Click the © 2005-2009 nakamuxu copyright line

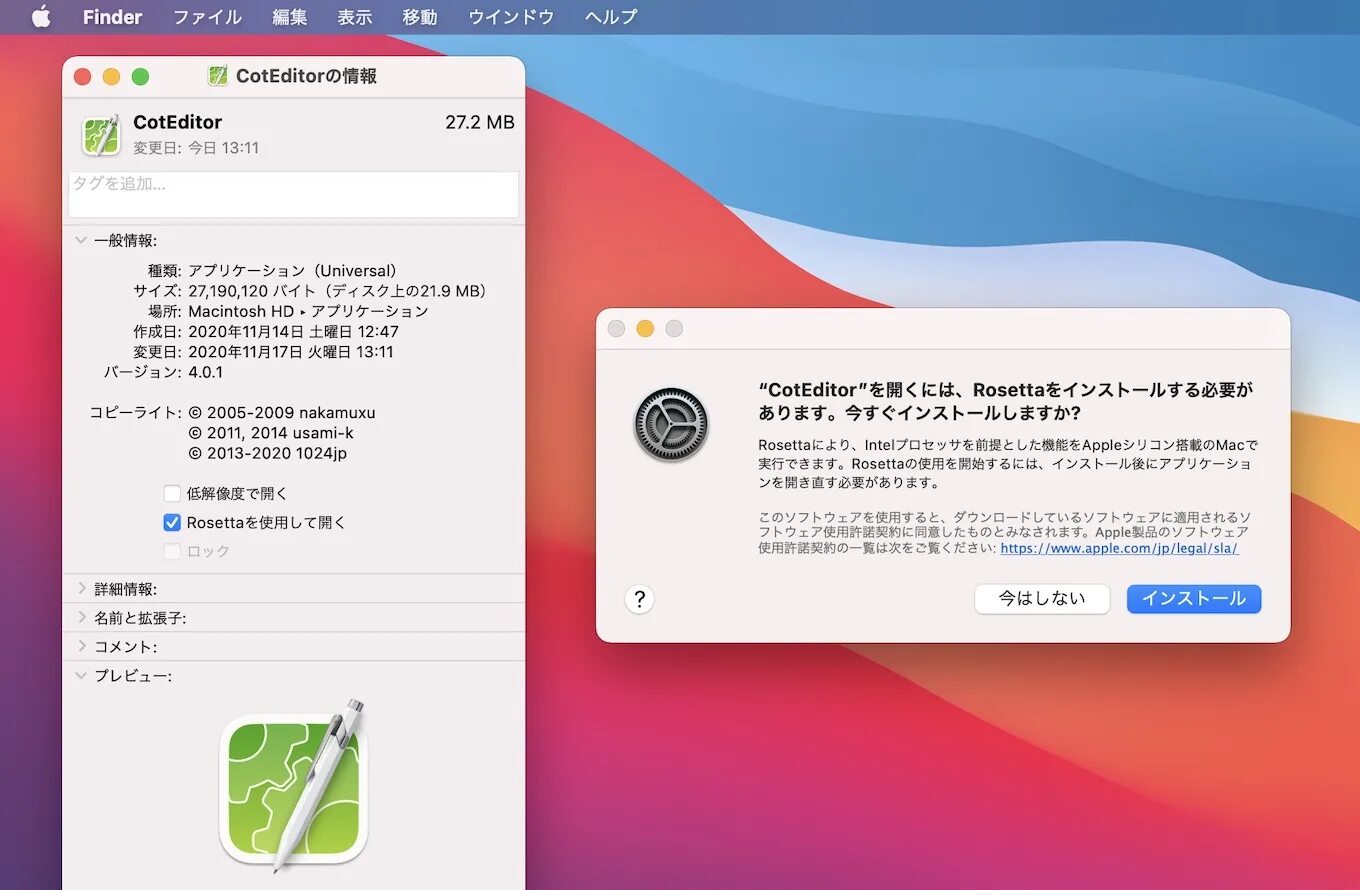[282, 412]
